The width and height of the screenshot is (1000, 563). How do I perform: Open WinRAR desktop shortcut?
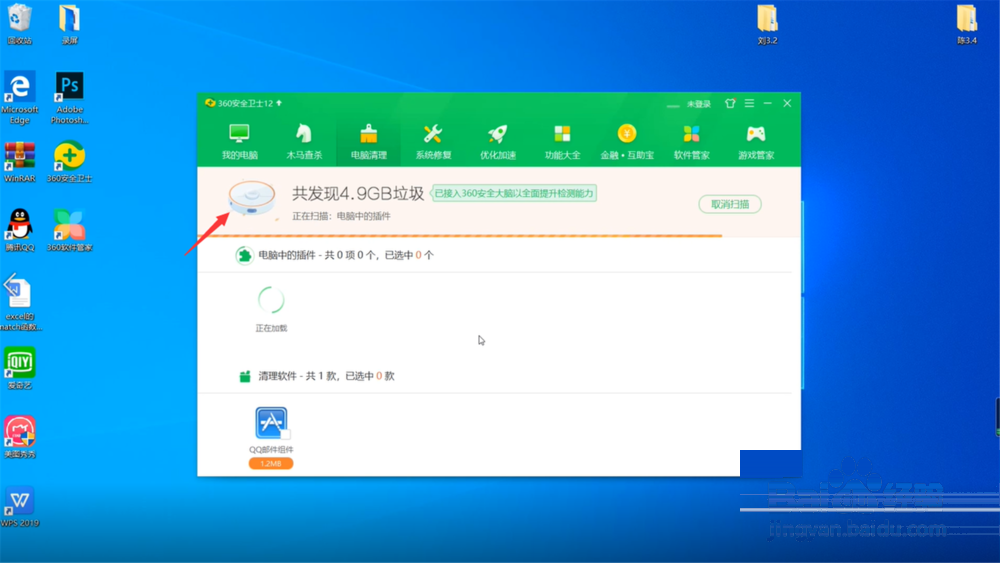[x=20, y=163]
